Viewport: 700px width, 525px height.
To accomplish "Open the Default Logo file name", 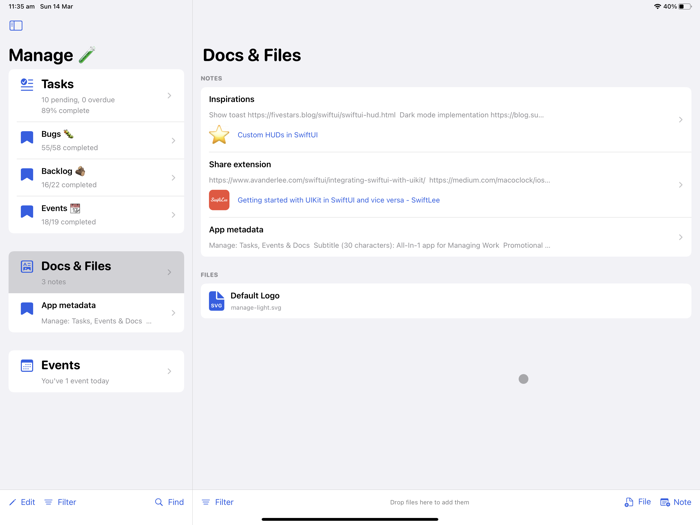I will [255, 296].
